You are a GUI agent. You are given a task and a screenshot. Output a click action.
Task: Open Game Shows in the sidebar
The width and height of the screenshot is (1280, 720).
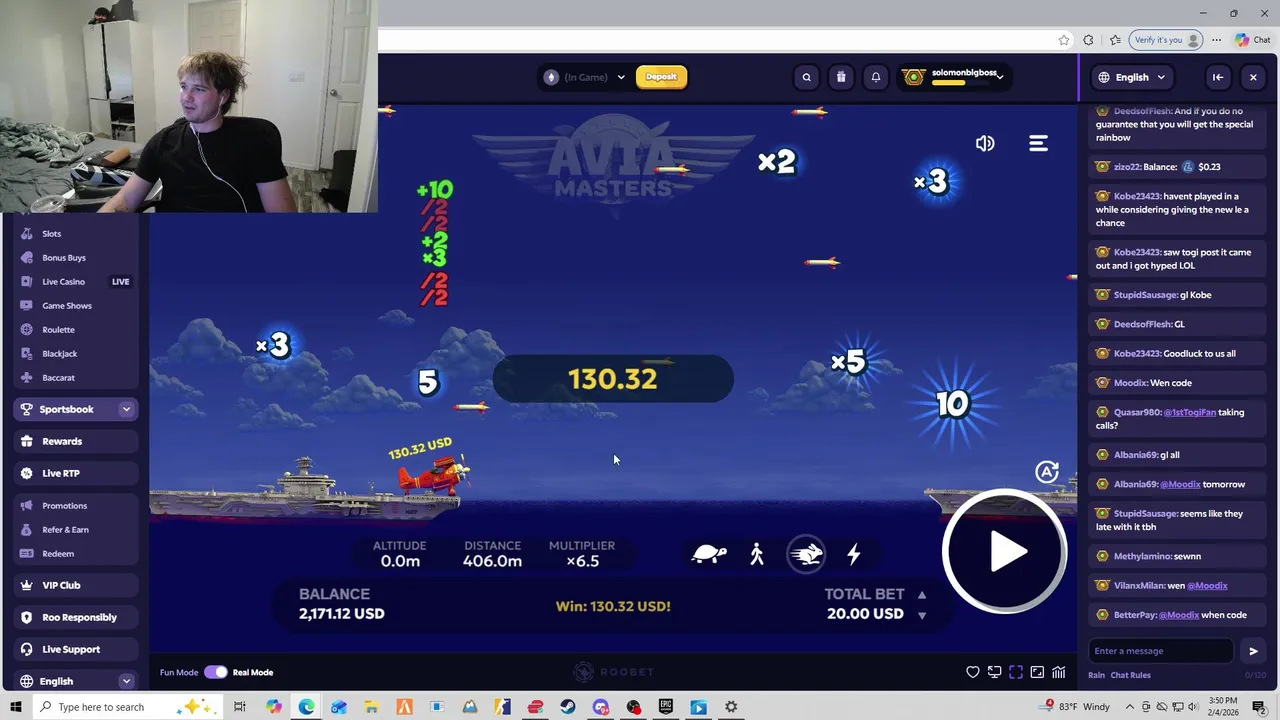(67, 306)
